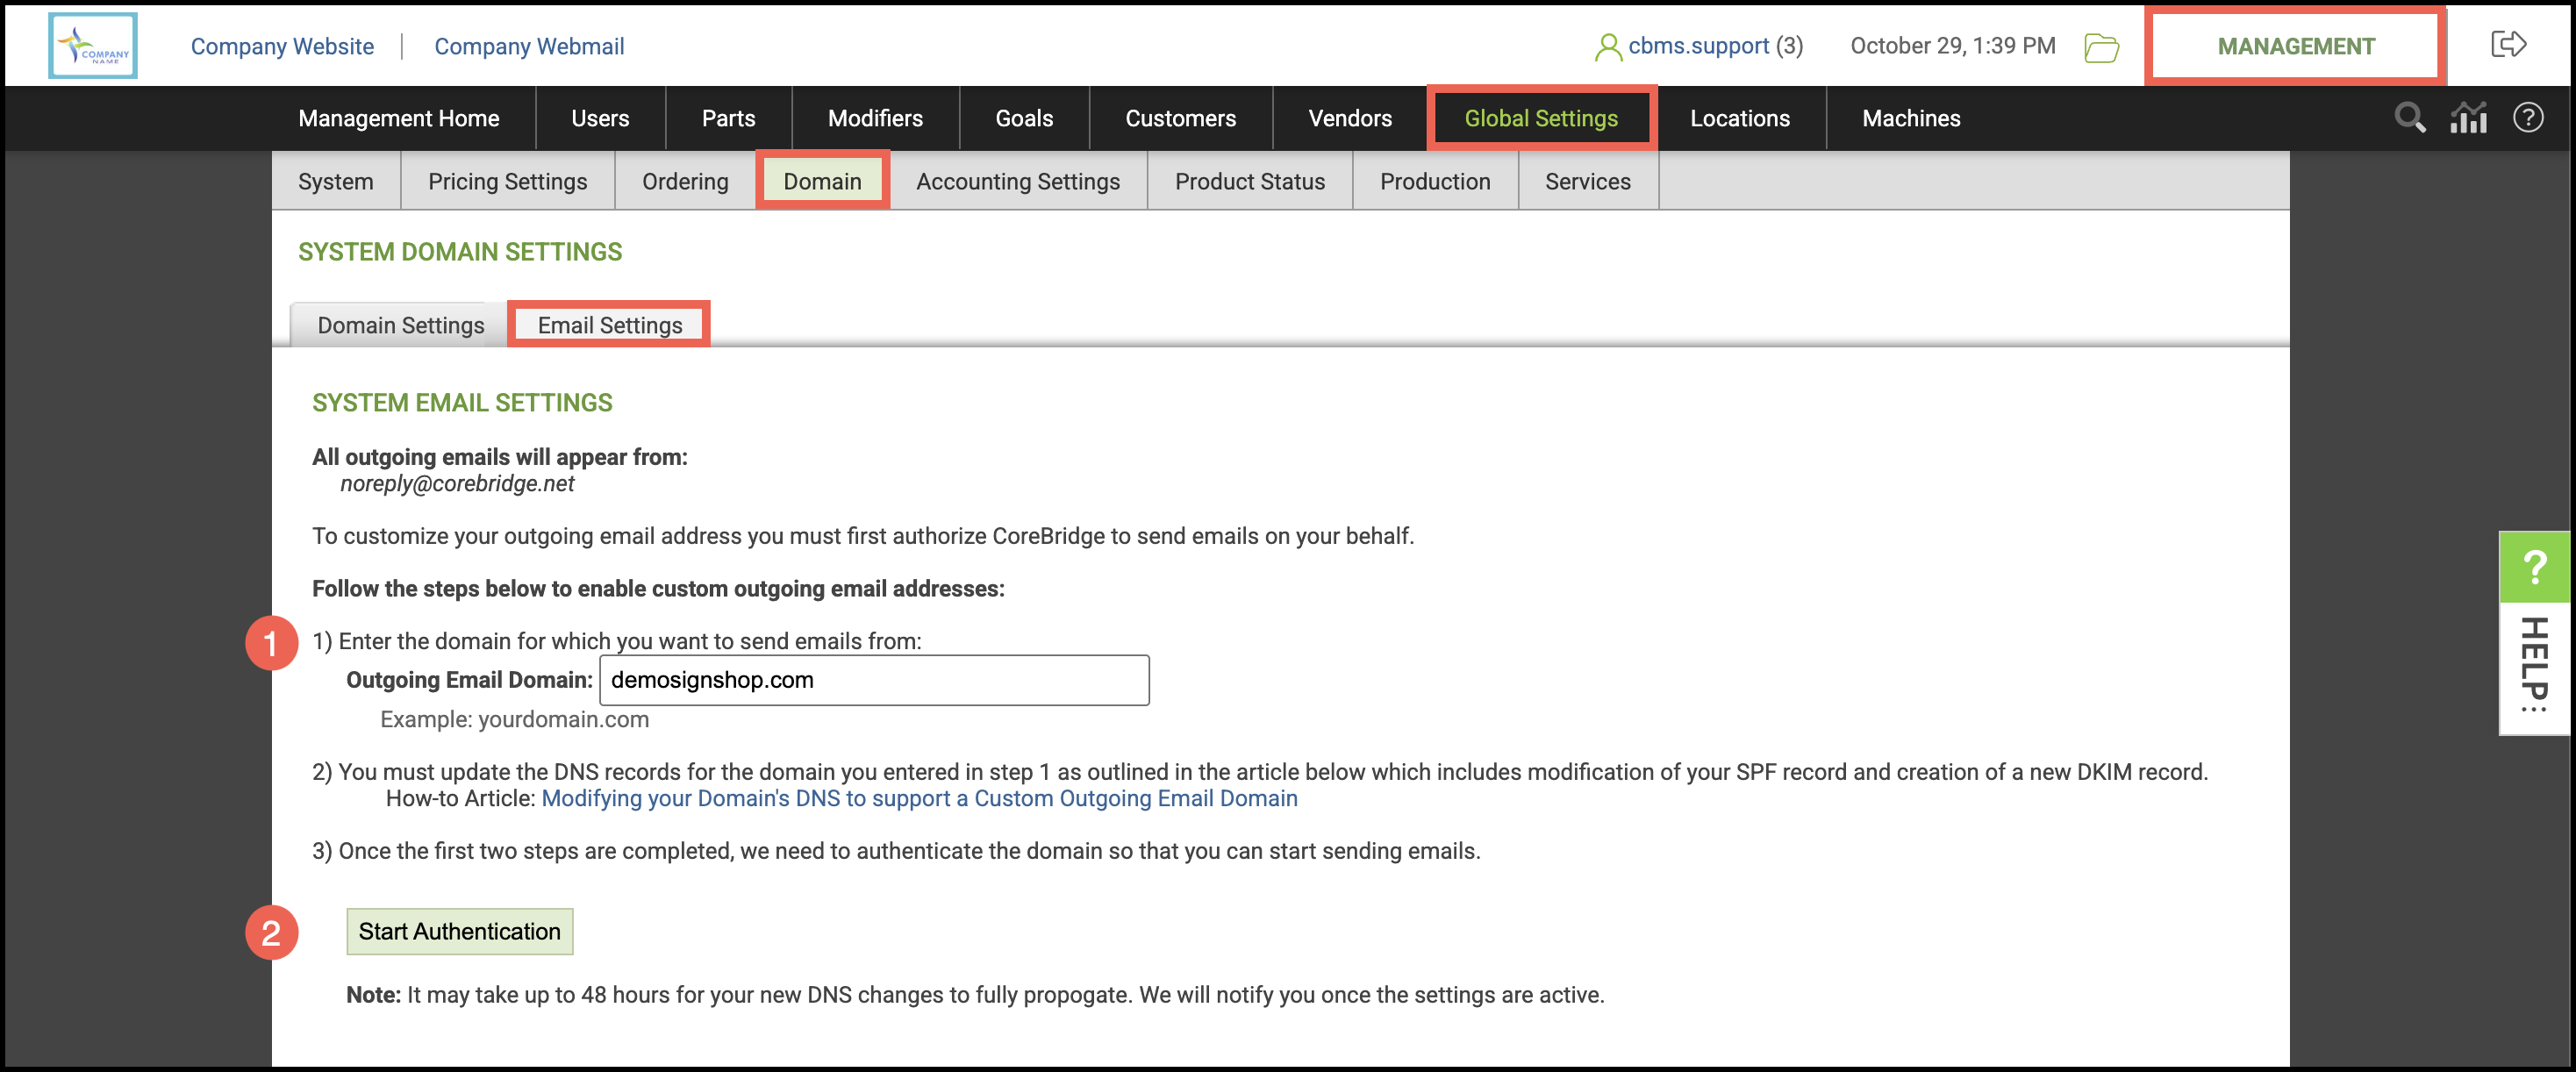
Task: Open the green folder icon
Action: click(x=2101, y=47)
